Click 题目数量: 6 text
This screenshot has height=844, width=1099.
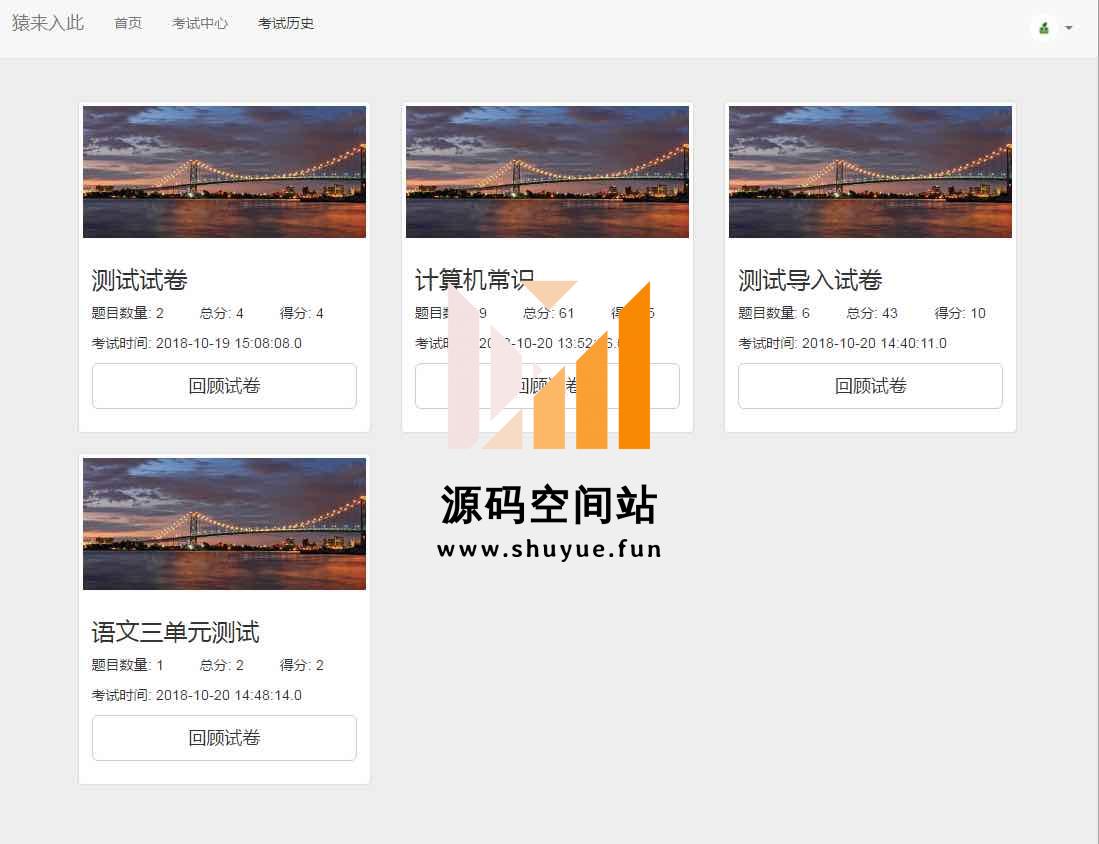(x=773, y=313)
